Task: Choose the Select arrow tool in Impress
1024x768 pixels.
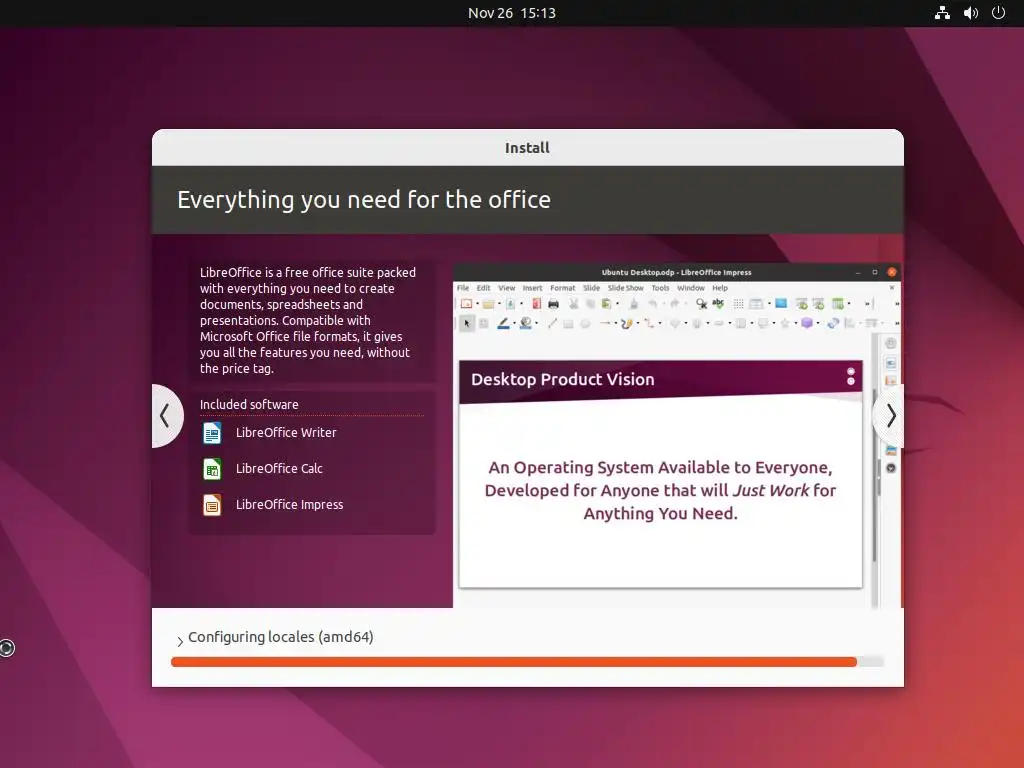Action: (466, 323)
